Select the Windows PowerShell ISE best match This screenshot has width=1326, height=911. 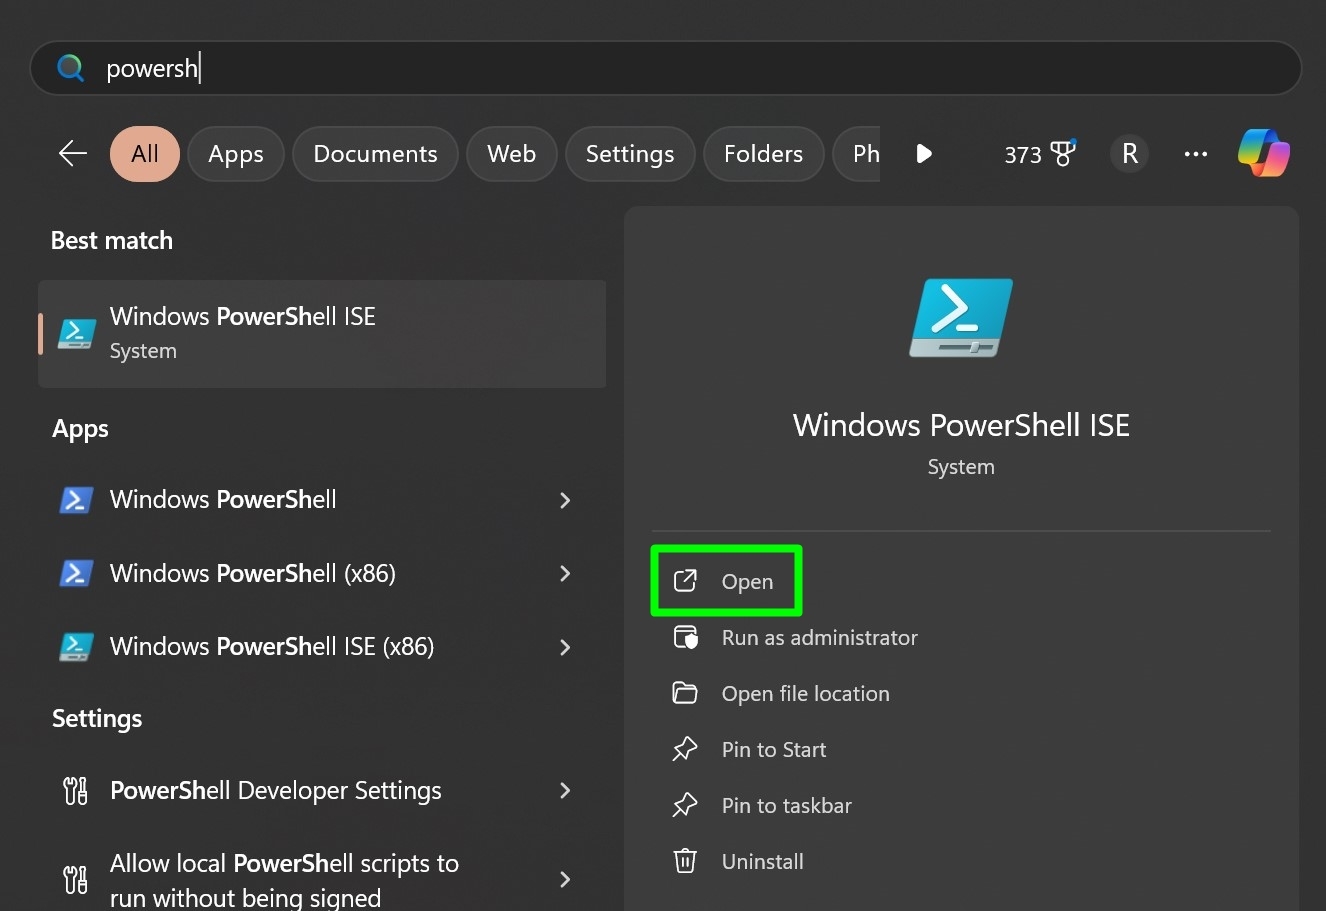(322, 333)
